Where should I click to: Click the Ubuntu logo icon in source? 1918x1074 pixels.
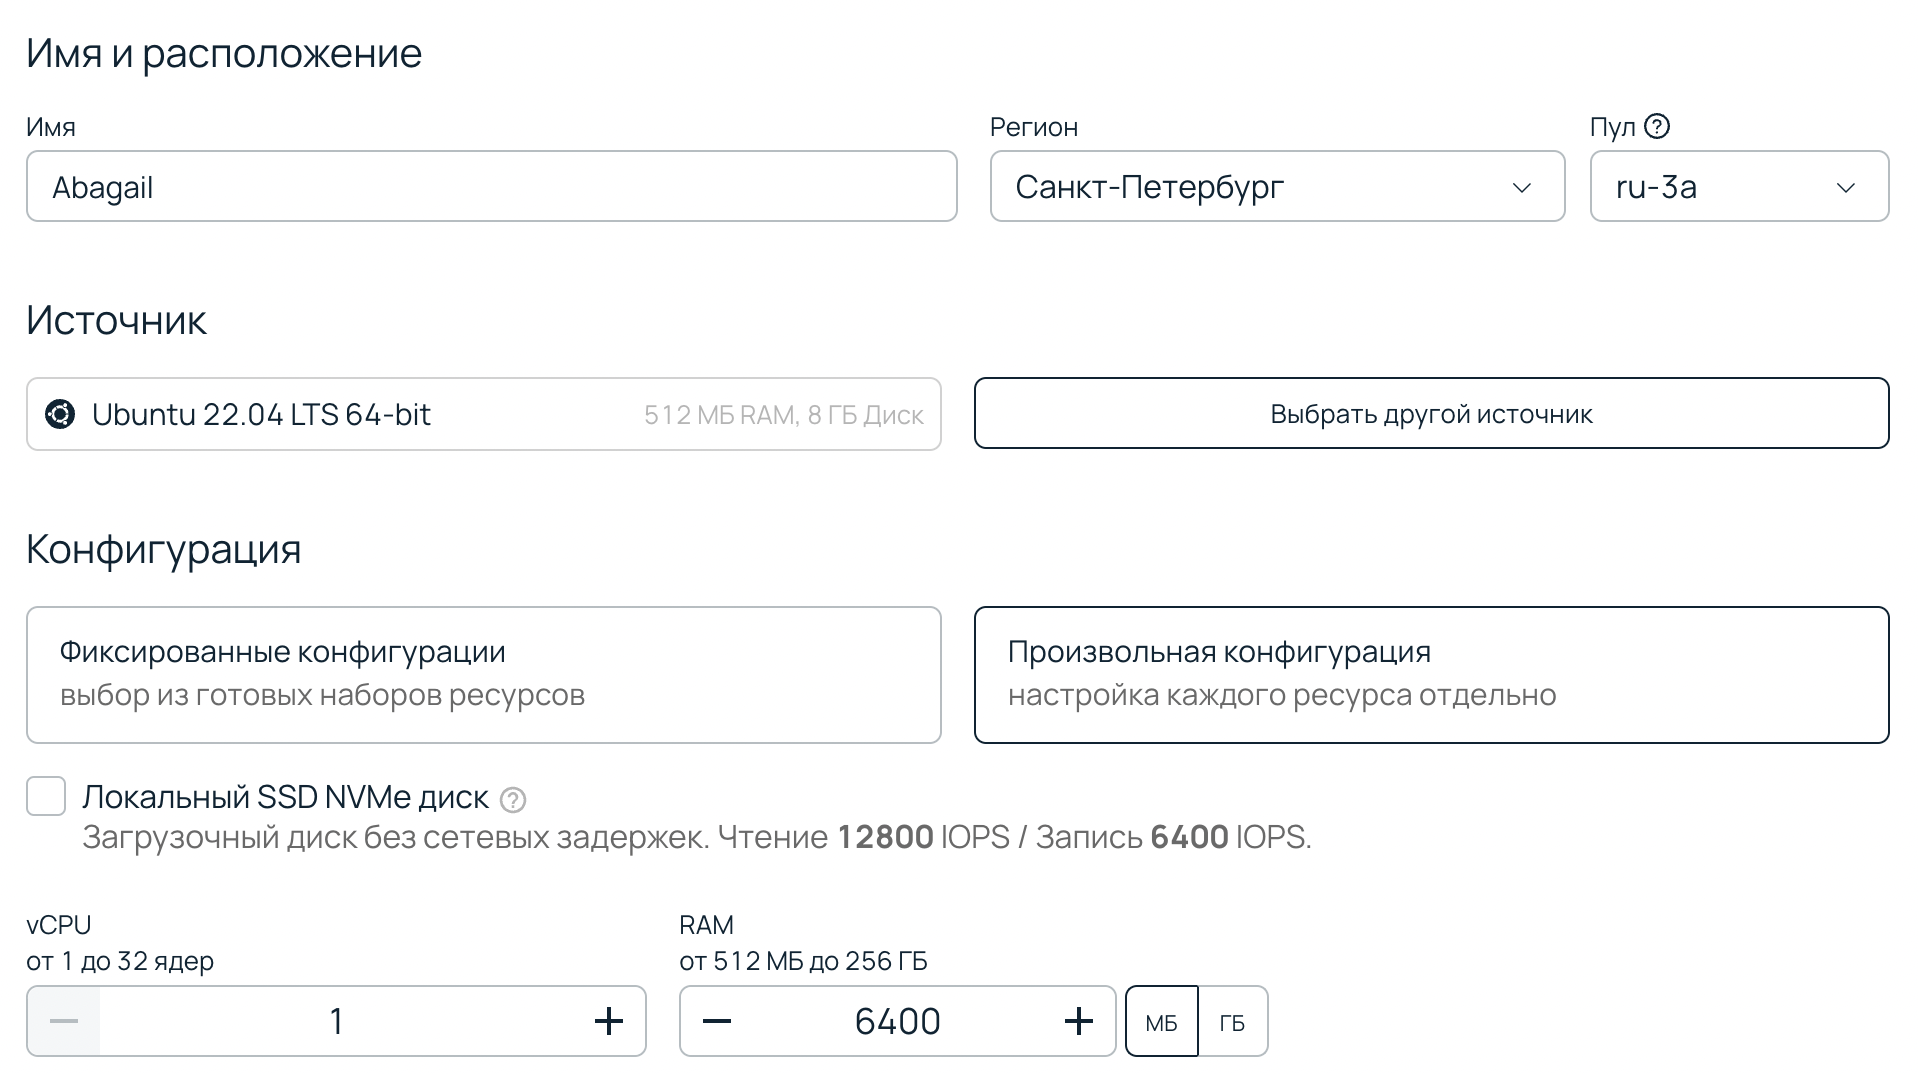pyautogui.click(x=60, y=414)
